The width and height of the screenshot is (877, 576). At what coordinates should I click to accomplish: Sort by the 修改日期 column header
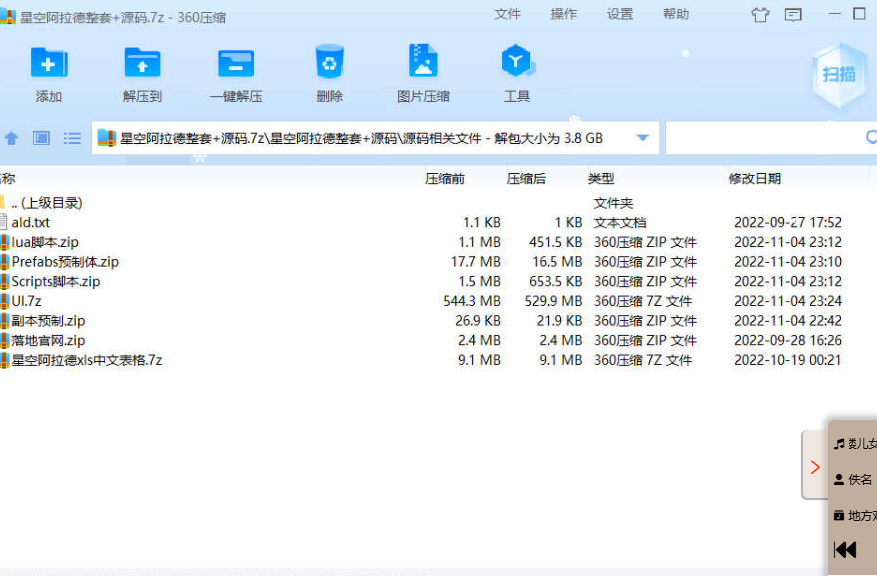coord(755,178)
